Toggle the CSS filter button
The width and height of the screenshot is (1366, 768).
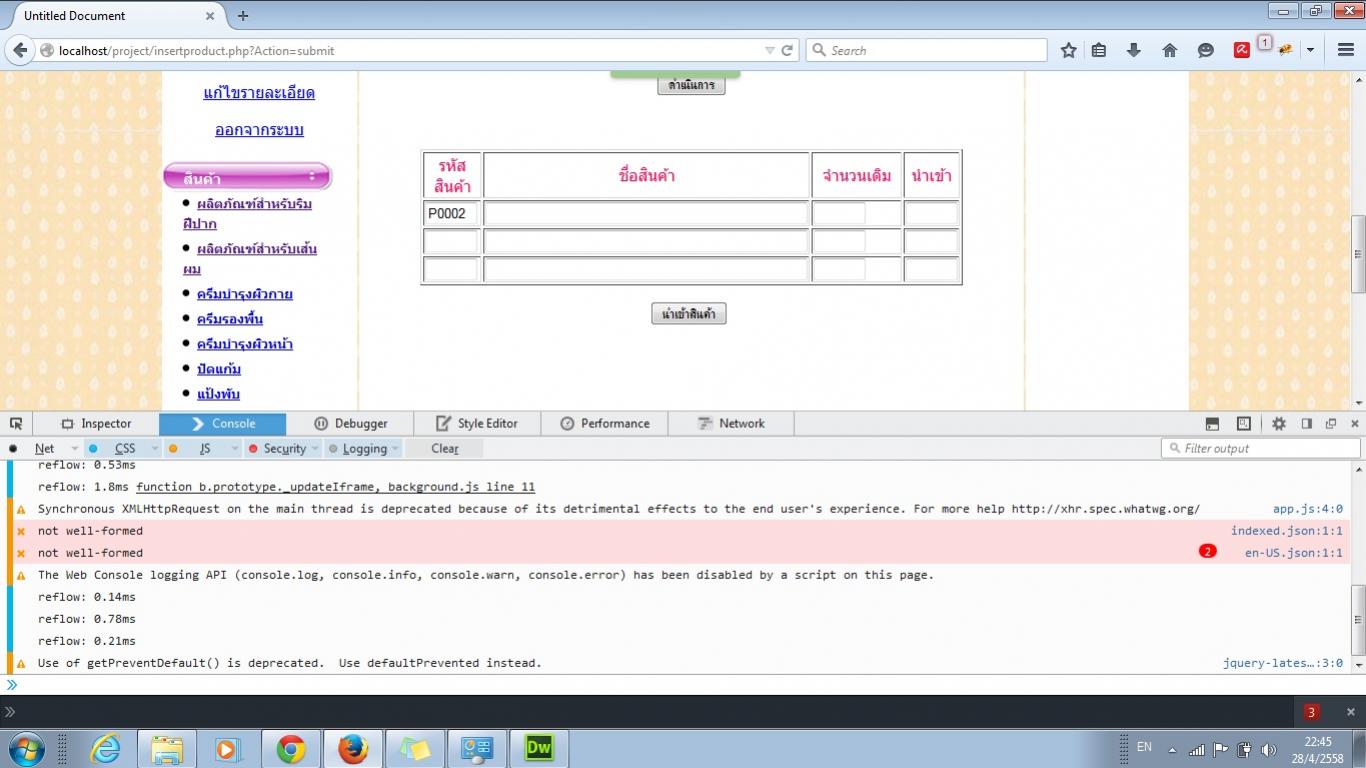pyautogui.click(x=125, y=448)
